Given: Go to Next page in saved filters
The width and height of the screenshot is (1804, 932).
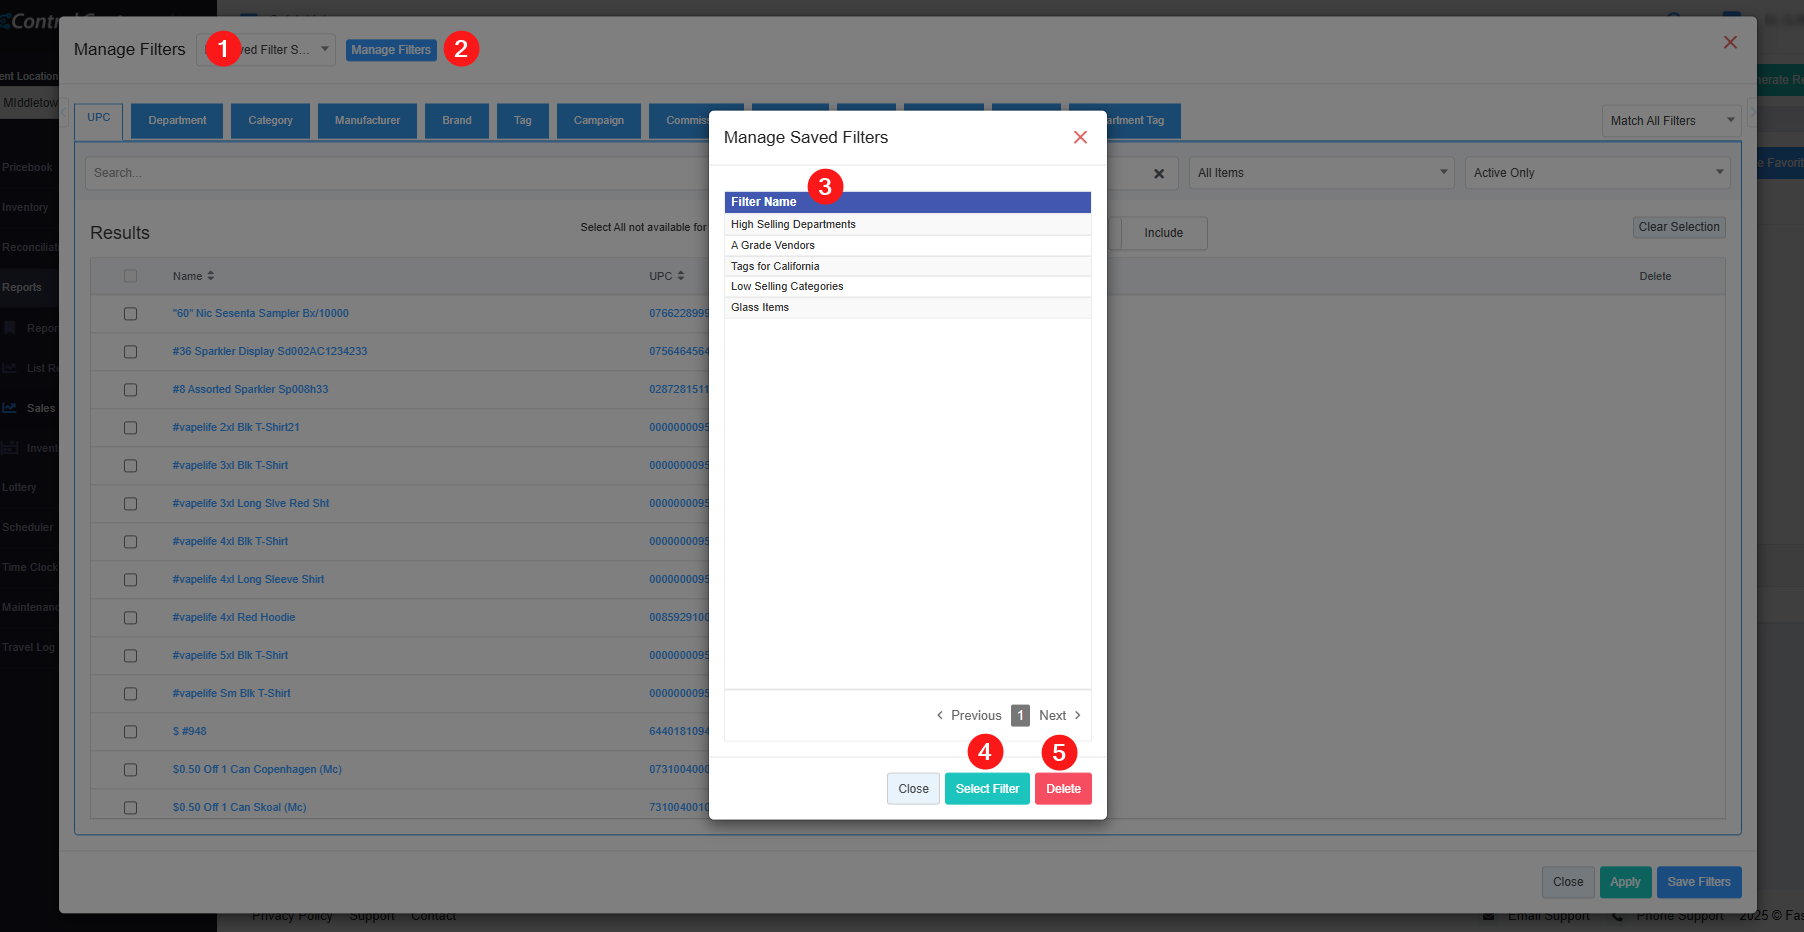Looking at the screenshot, I should (1059, 716).
